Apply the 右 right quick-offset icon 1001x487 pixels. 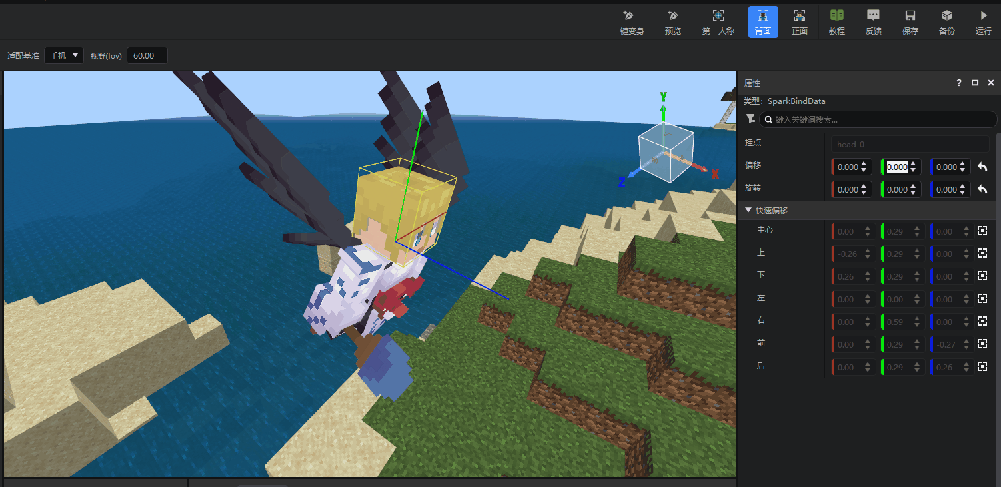[x=982, y=322]
